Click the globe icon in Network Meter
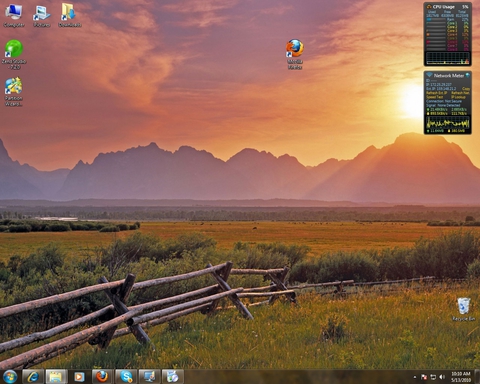Viewport: 480px width, 384px height. coord(468,75)
